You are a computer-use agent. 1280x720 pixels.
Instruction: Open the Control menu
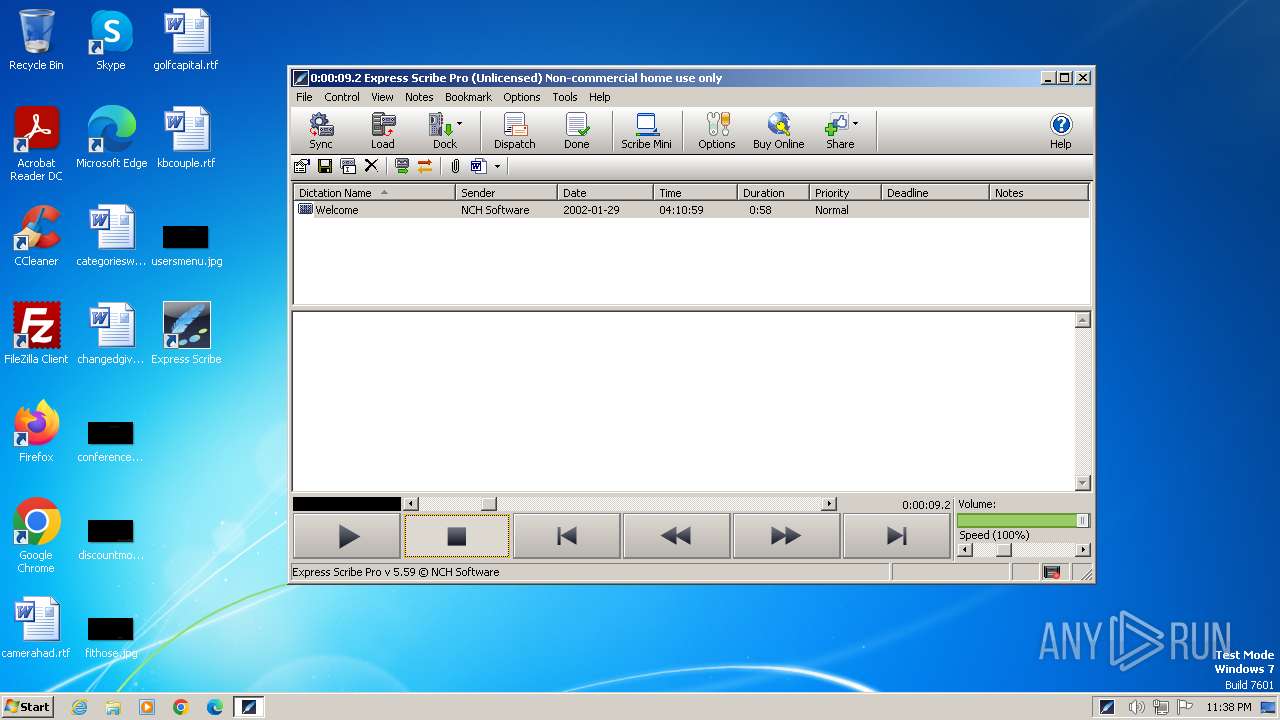[342, 97]
